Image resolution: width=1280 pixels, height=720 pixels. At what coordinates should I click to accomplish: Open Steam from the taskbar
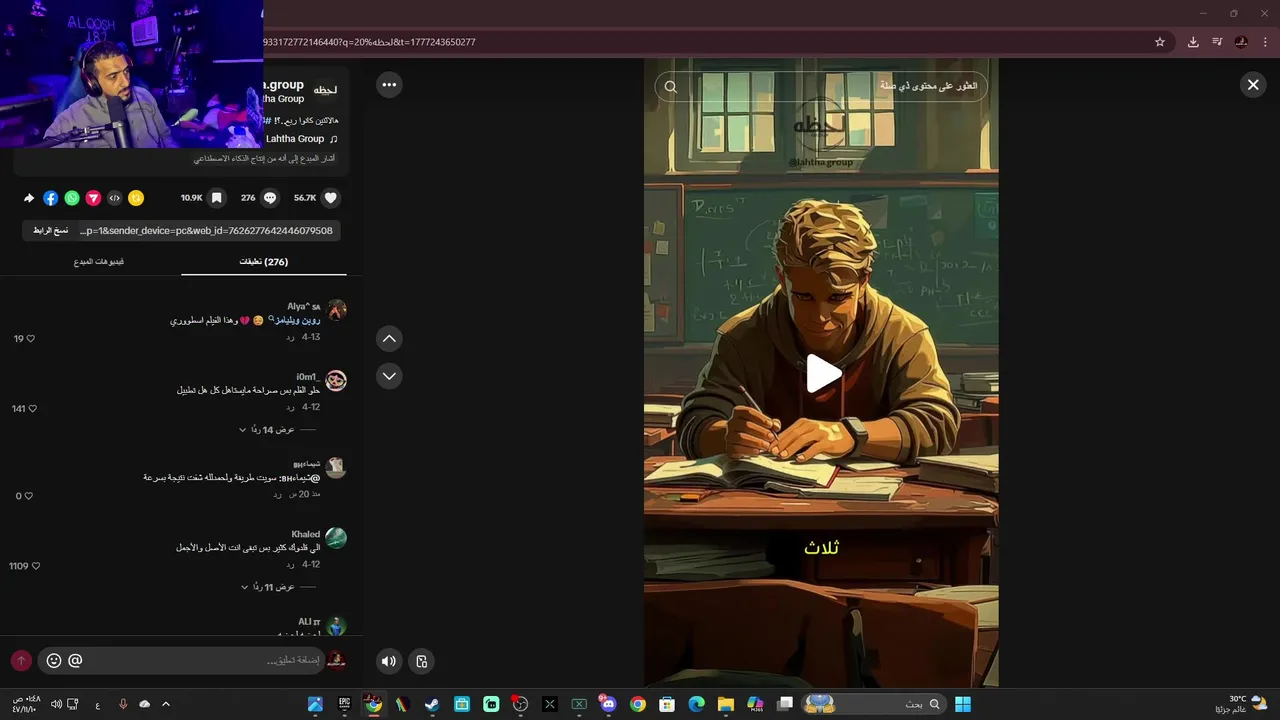(x=431, y=704)
